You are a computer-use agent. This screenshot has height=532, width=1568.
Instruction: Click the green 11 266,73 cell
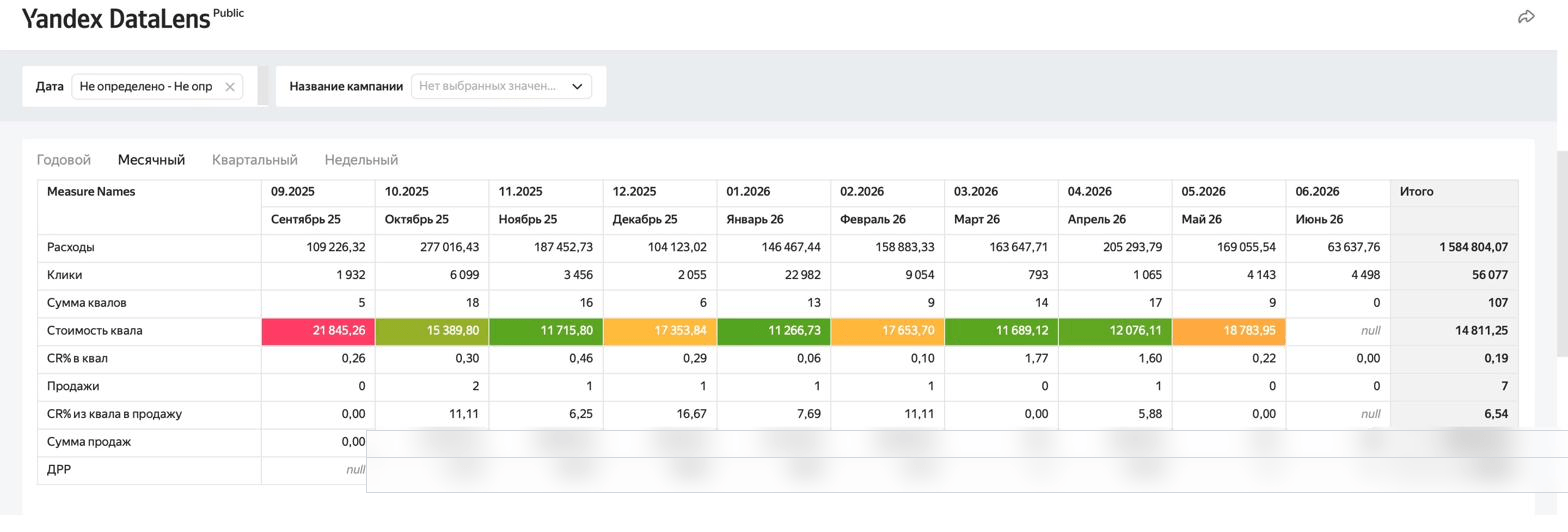[x=773, y=331]
